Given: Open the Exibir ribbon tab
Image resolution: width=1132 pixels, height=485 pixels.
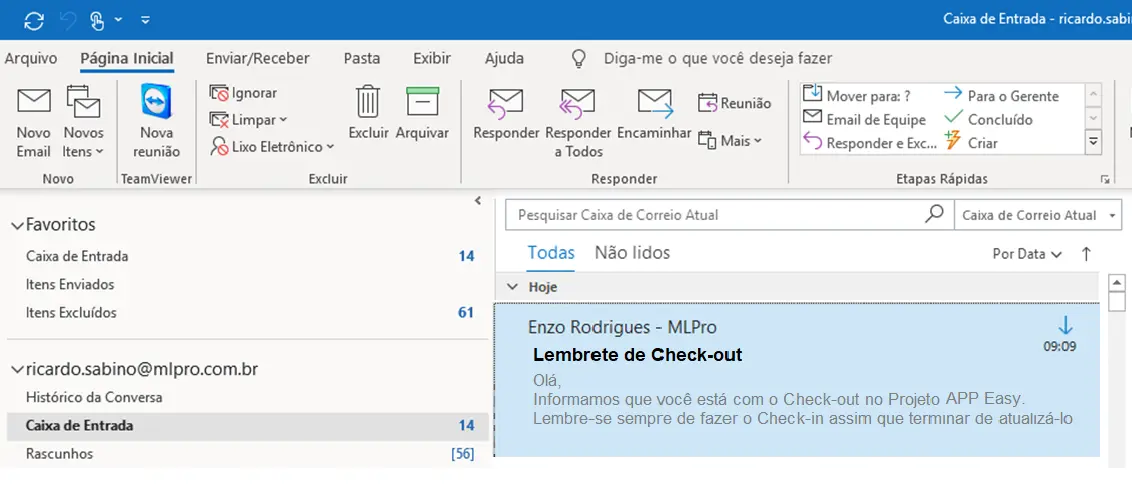Looking at the screenshot, I should 432,58.
